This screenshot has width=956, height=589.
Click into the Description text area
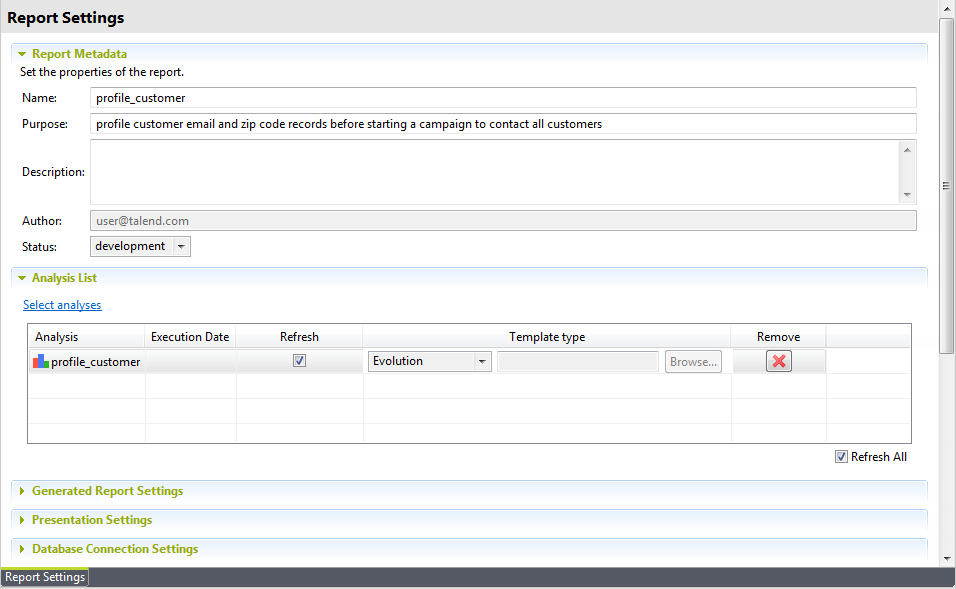[494, 172]
